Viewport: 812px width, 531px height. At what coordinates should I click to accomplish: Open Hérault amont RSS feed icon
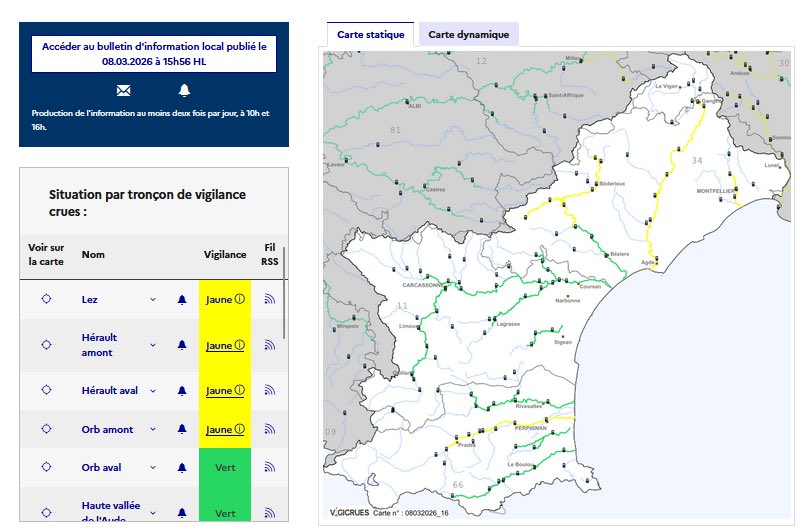269,345
